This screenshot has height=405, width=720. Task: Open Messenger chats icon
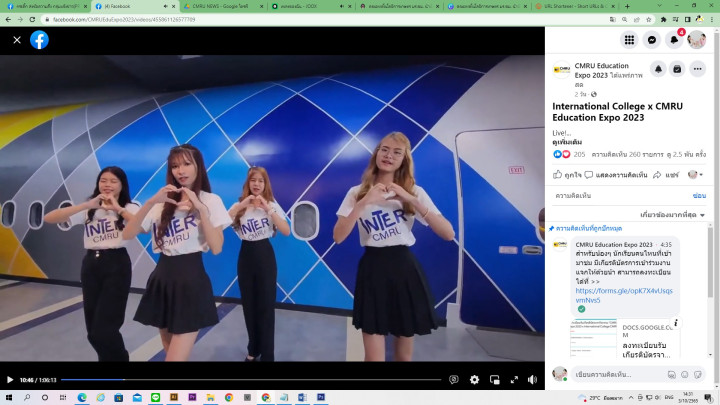(x=652, y=40)
